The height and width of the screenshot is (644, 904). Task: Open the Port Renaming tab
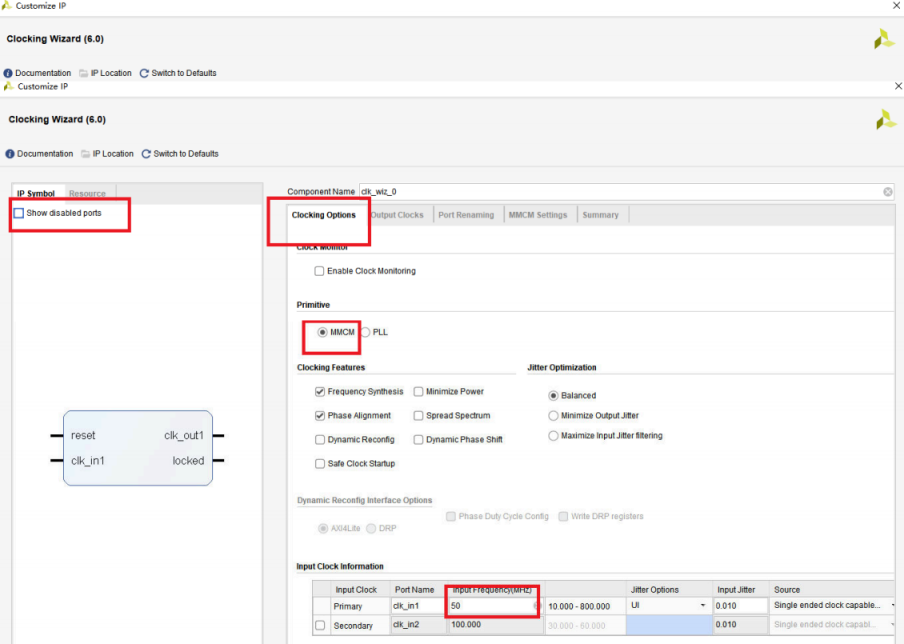pyautogui.click(x=466, y=215)
